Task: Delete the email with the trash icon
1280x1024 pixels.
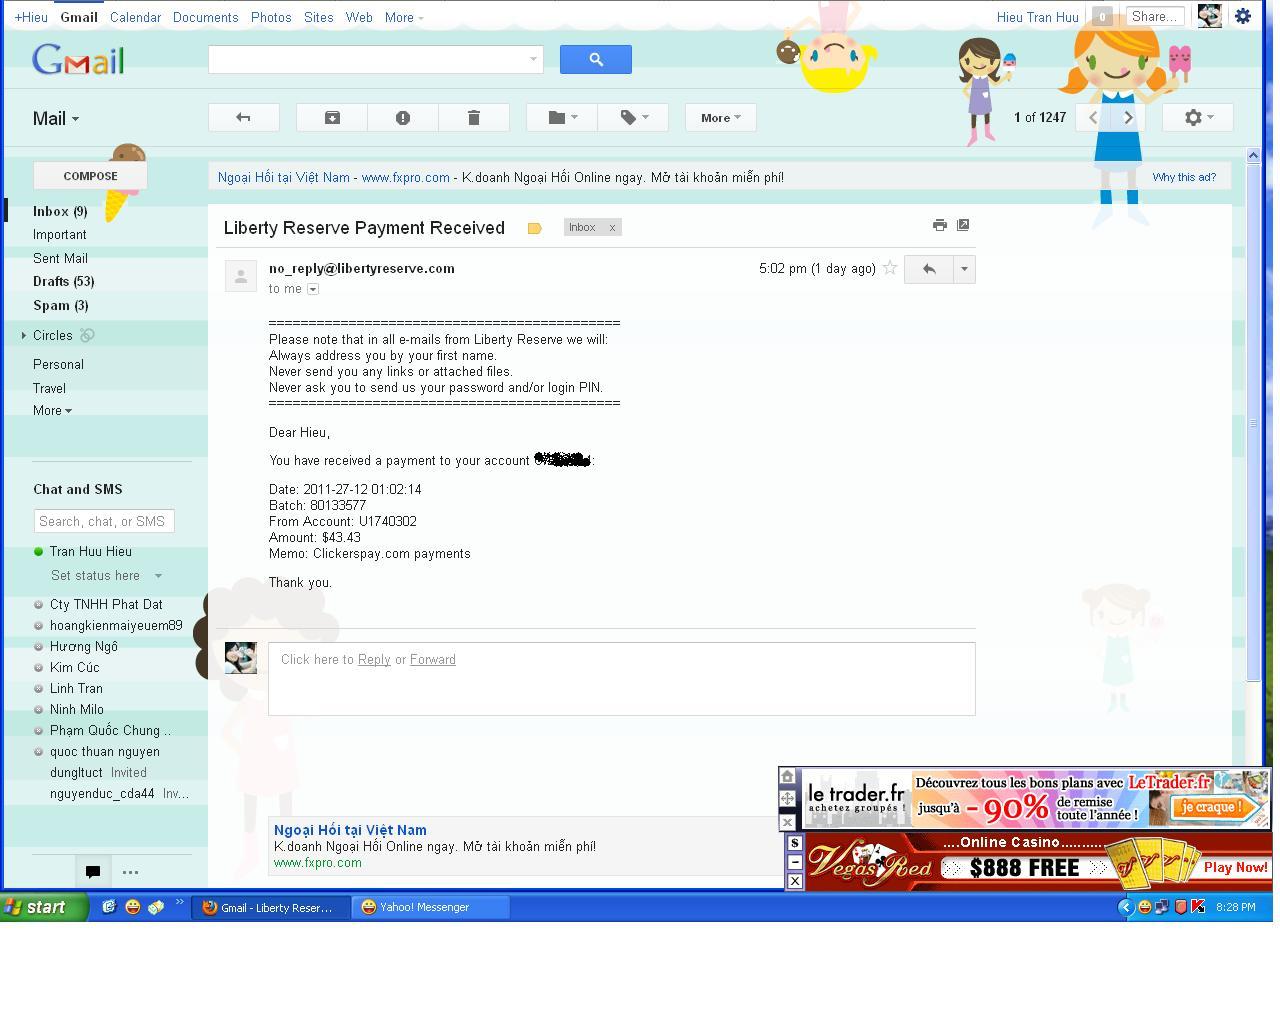Action: (474, 117)
